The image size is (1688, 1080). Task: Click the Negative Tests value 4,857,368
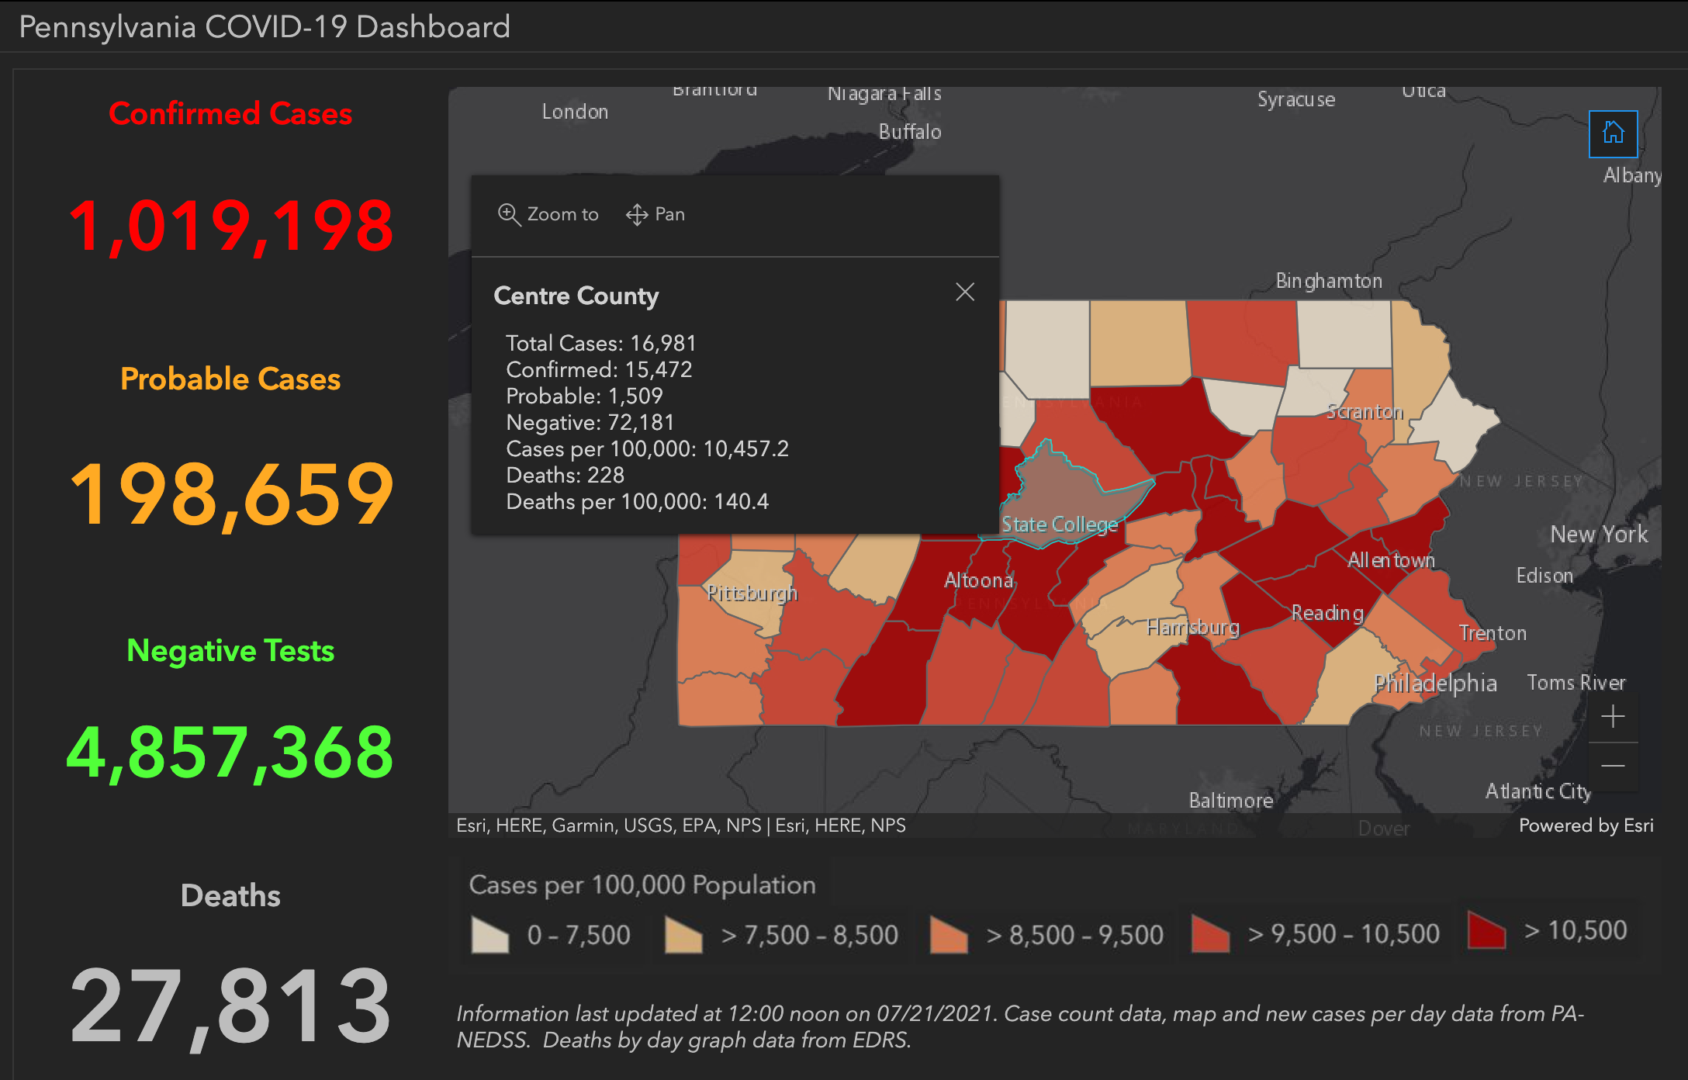(x=230, y=750)
